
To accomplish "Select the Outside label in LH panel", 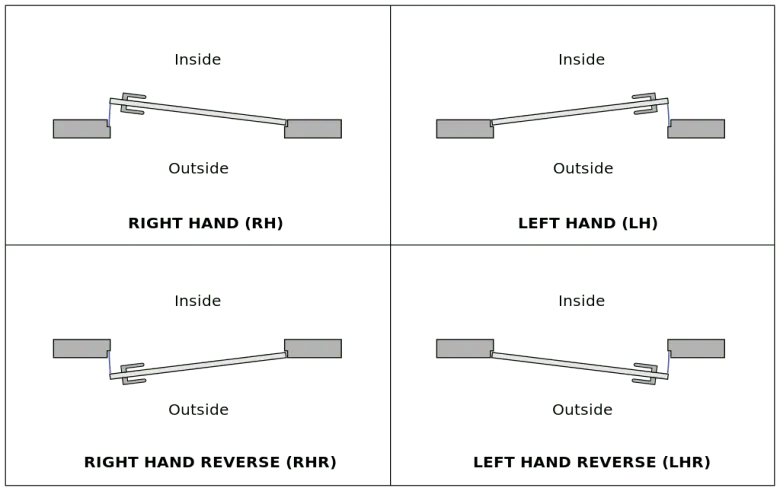I will coord(583,168).
